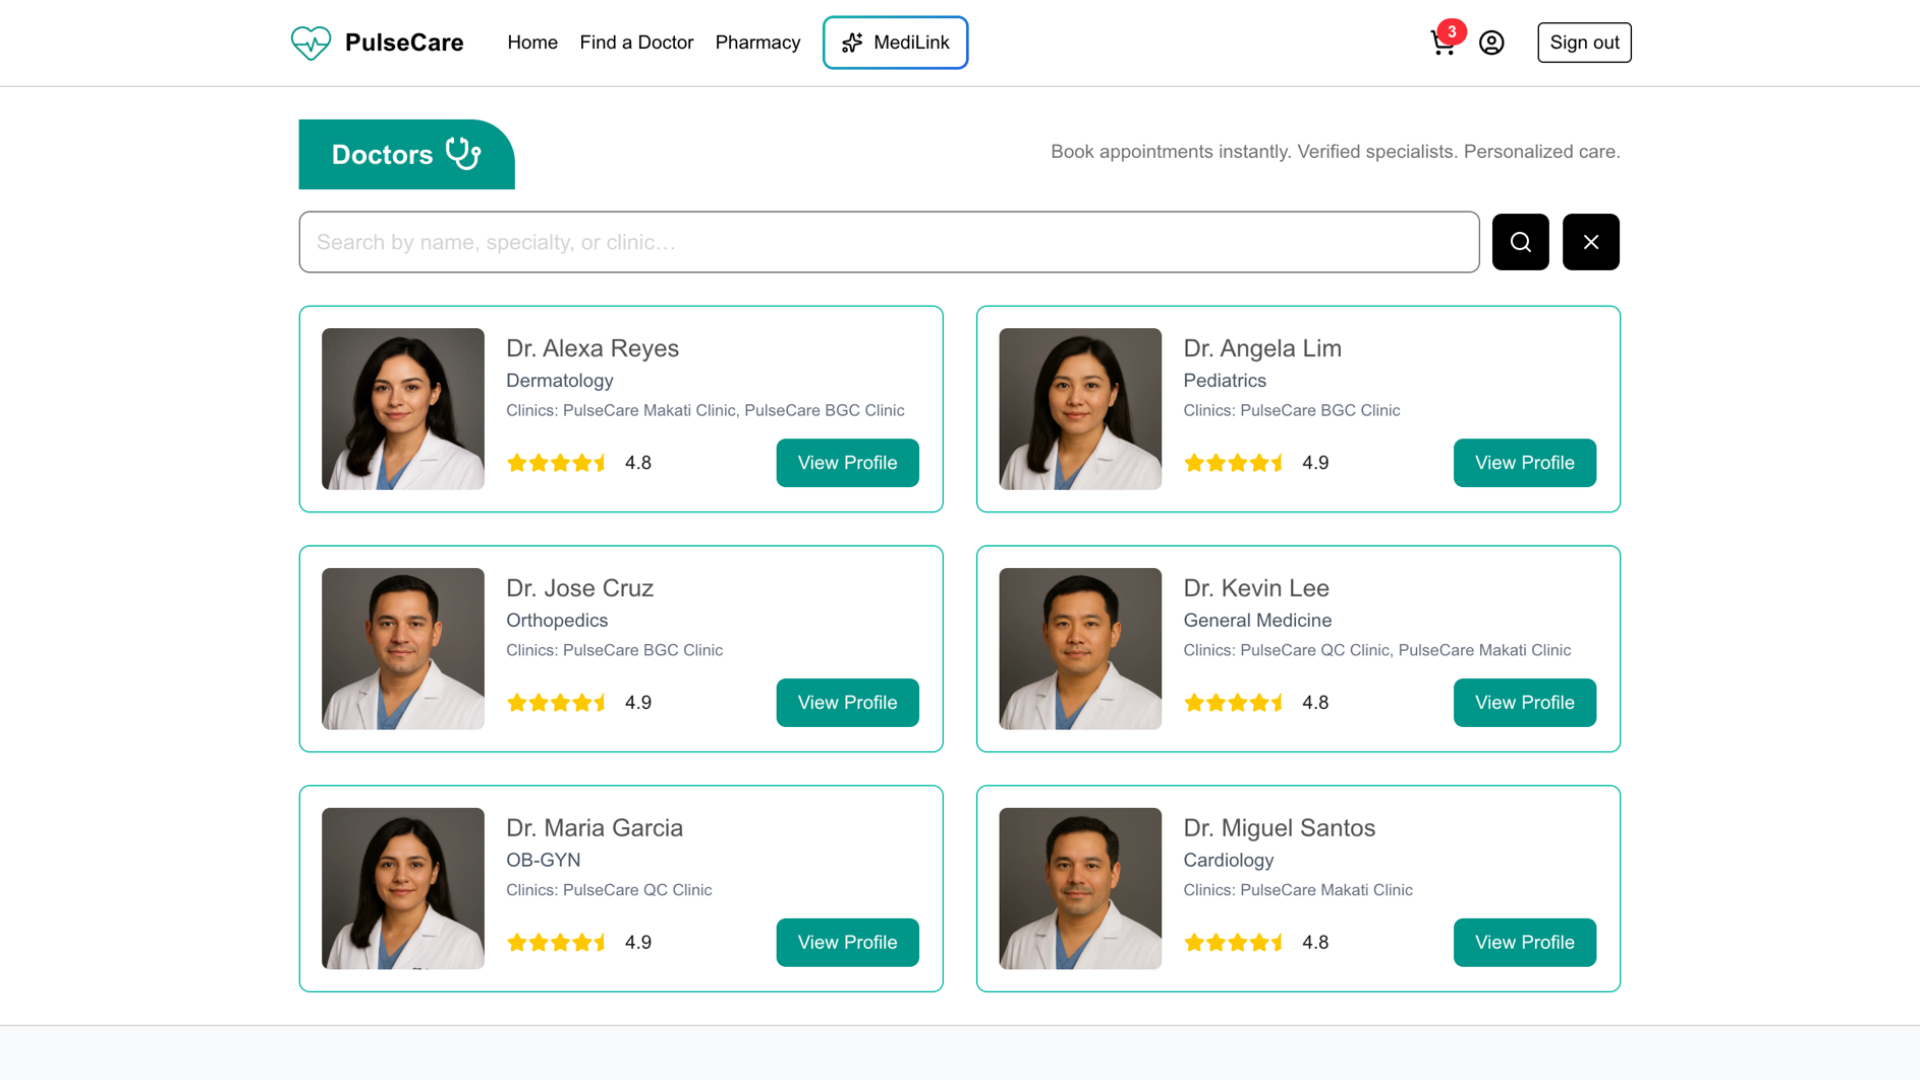View Profile of Dr. Angela Lim

(1524, 463)
